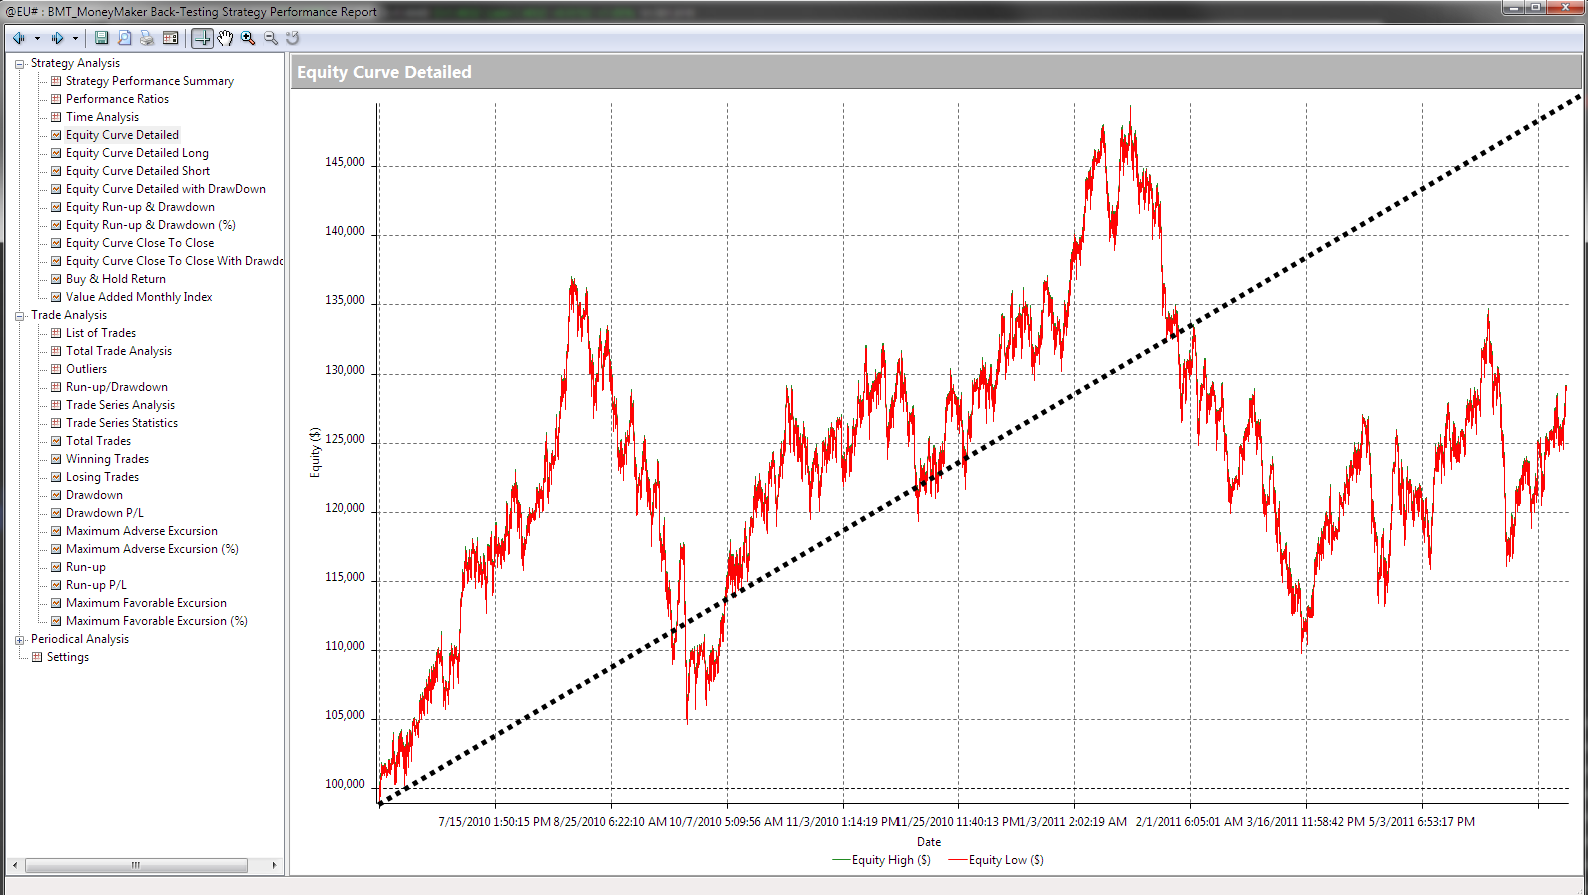Collapse the Trade Analysis tree node

click(x=19, y=315)
